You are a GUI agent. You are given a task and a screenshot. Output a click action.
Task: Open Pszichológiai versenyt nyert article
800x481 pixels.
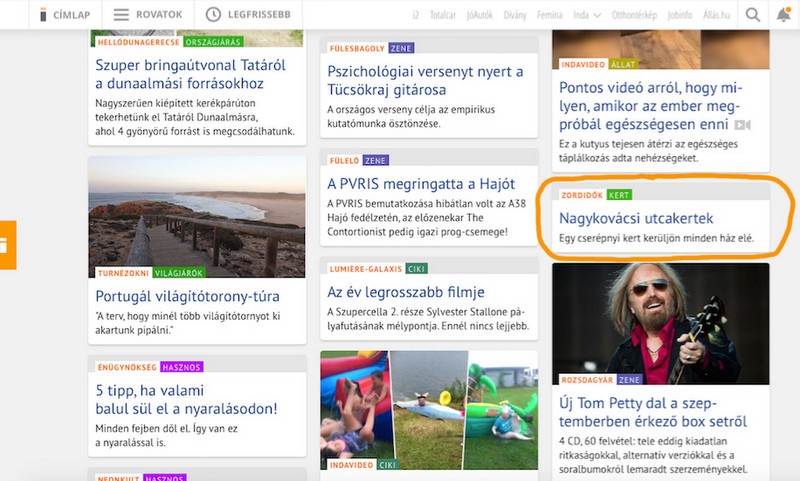(426, 81)
